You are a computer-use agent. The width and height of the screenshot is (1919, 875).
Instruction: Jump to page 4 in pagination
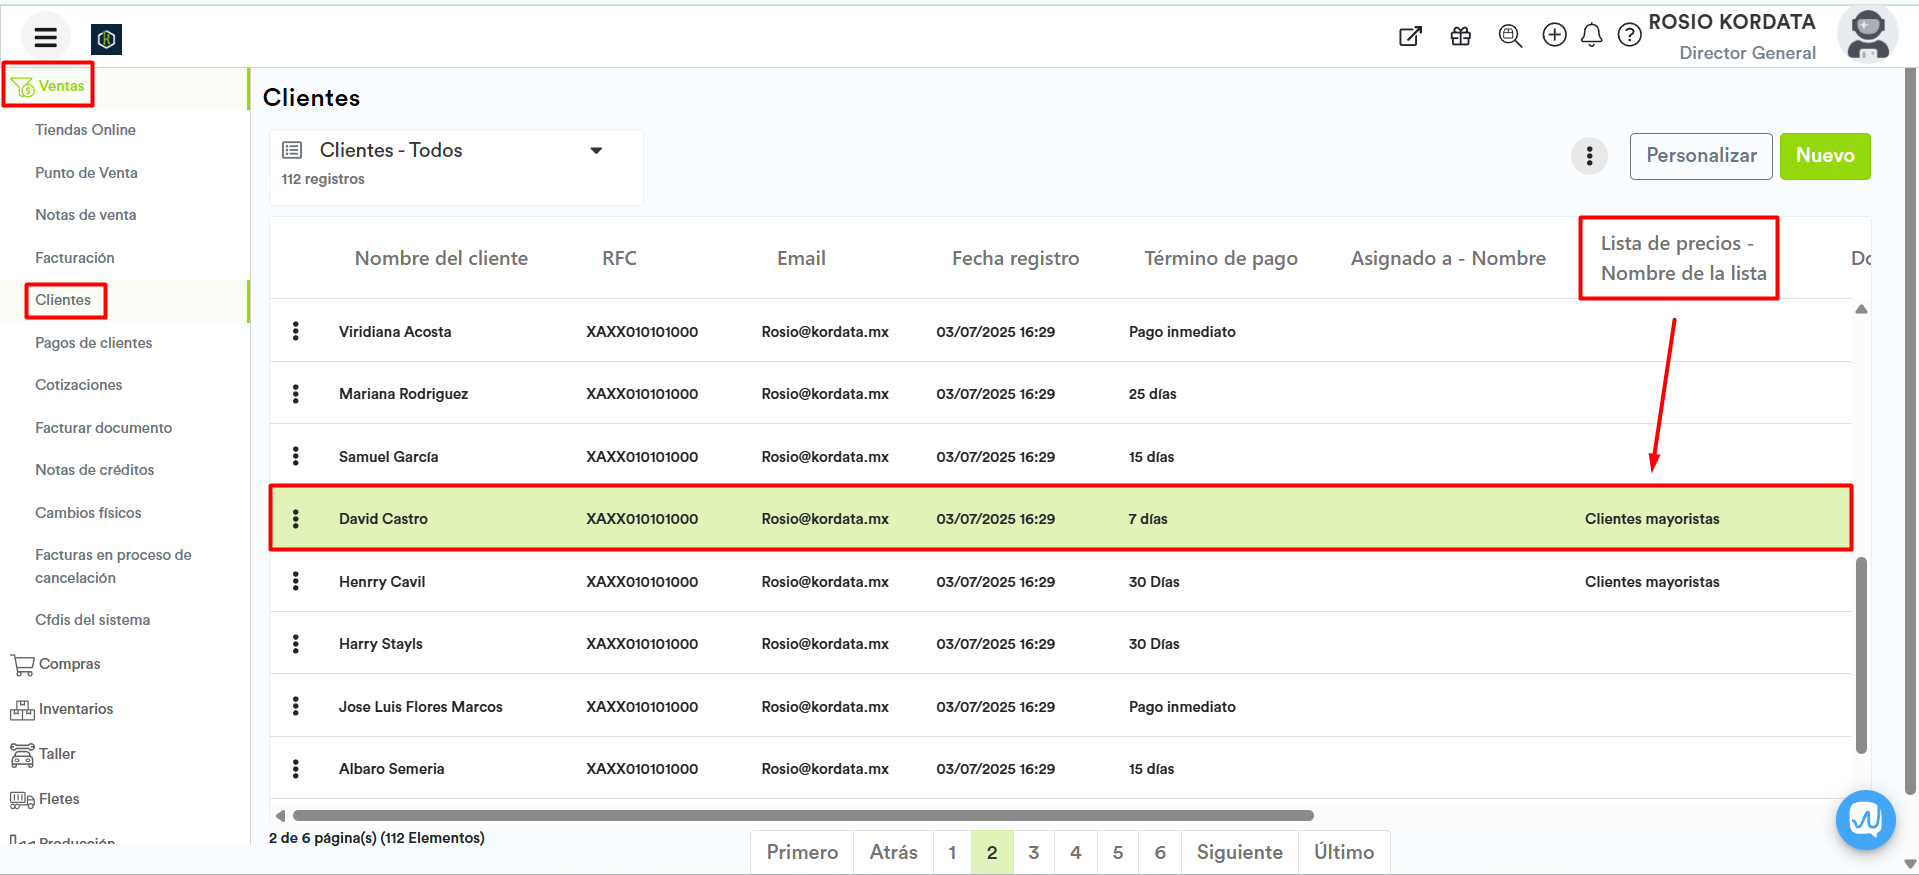(1075, 852)
